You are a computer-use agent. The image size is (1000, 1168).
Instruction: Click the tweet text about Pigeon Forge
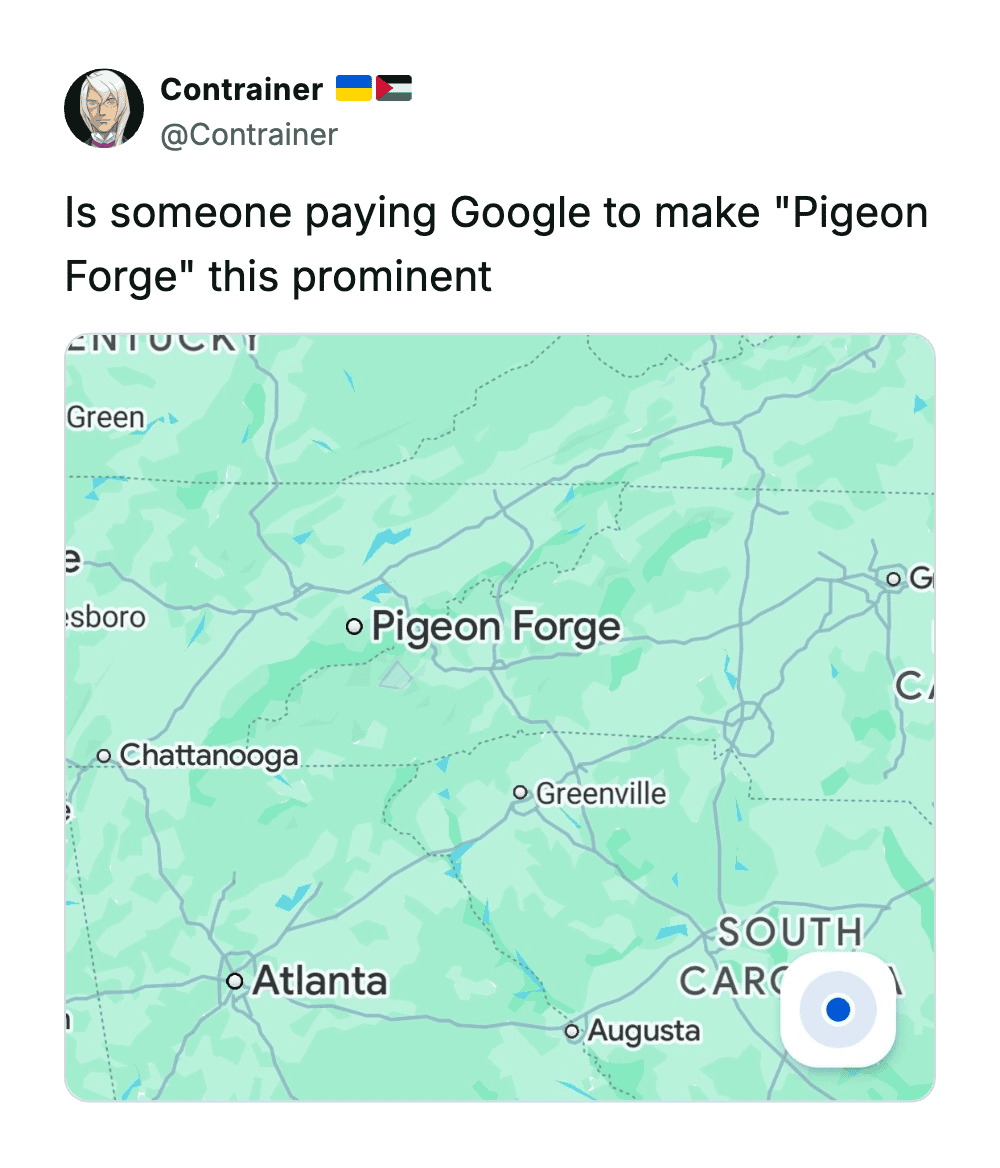pos(496,244)
